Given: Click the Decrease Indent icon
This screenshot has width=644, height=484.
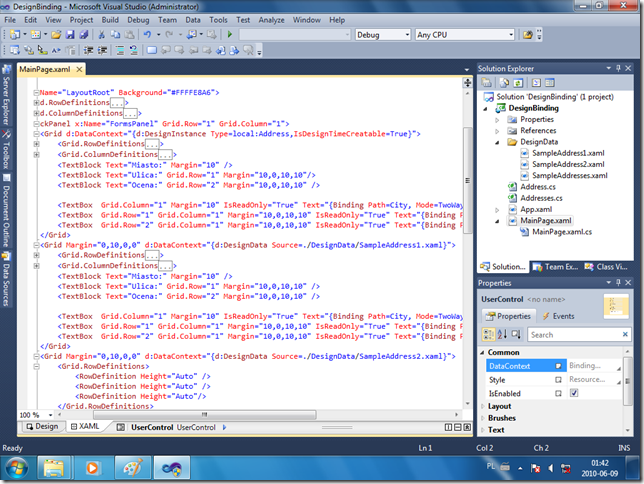Looking at the screenshot, I should (x=88, y=51).
